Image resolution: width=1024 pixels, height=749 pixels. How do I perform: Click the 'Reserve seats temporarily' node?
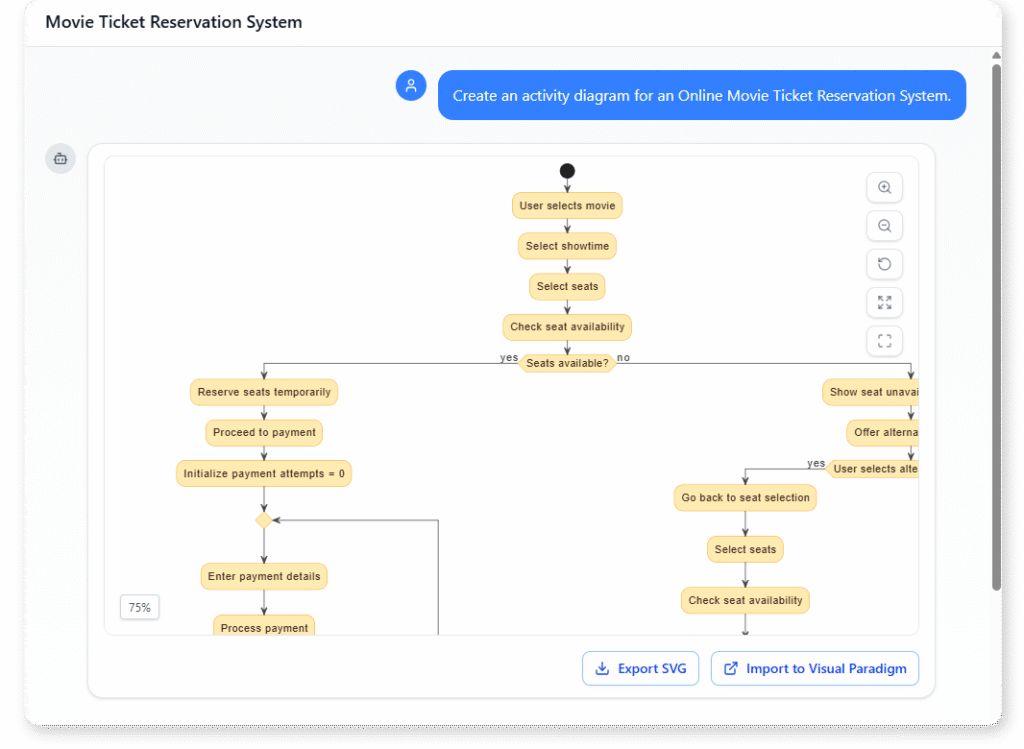tap(263, 392)
